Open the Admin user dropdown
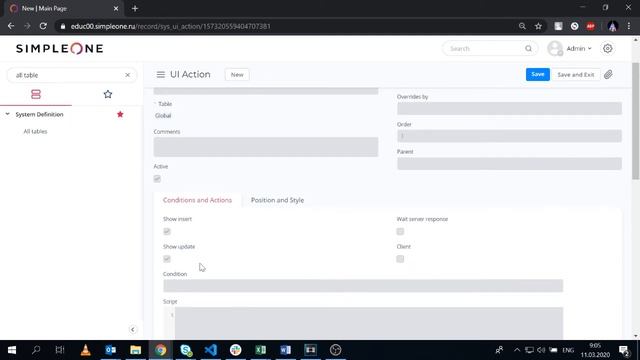Image resolution: width=640 pixels, height=360 pixels. point(579,49)
